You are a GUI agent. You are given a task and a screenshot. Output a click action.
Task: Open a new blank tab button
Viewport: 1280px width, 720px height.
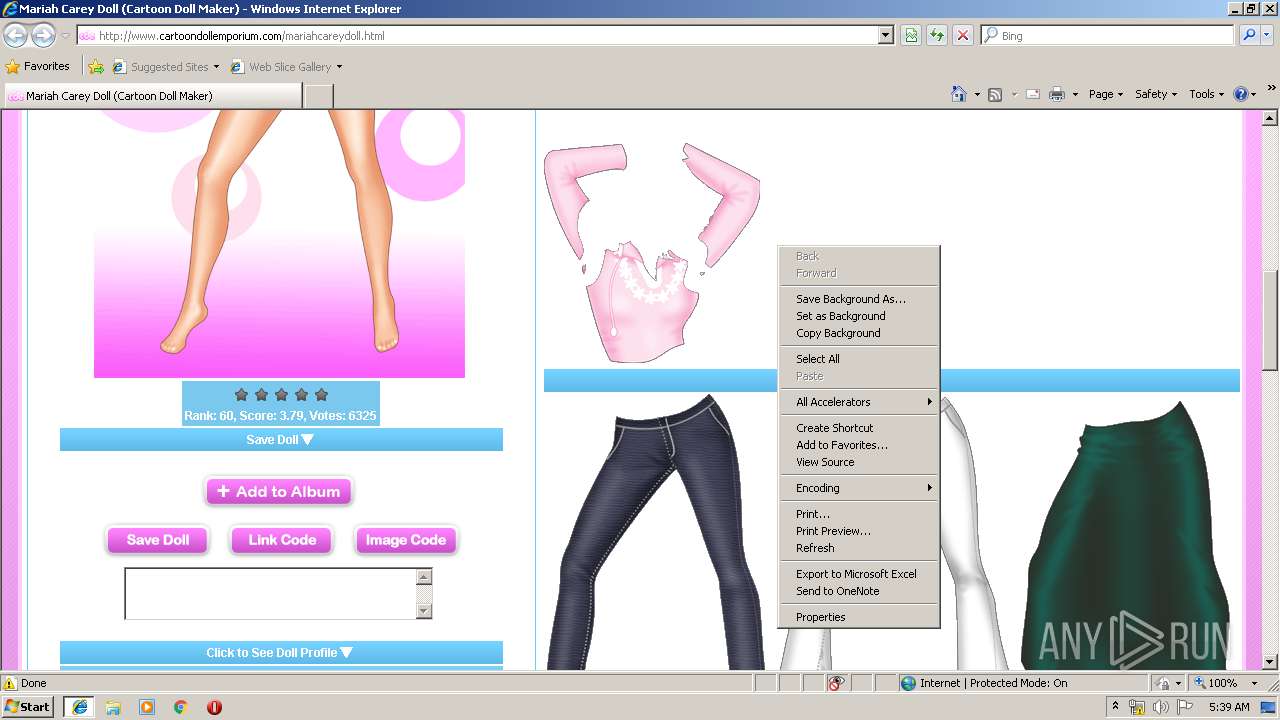(318, 96)
